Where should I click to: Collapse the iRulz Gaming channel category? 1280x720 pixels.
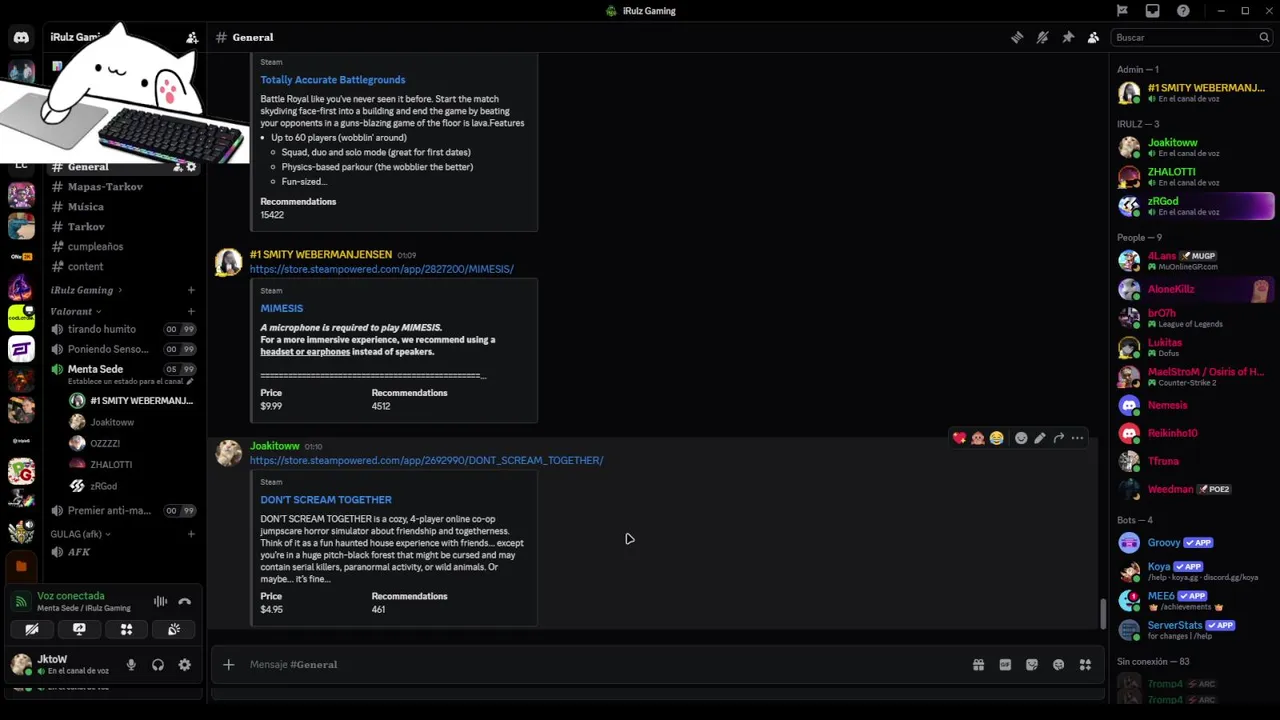pos(86,290)
